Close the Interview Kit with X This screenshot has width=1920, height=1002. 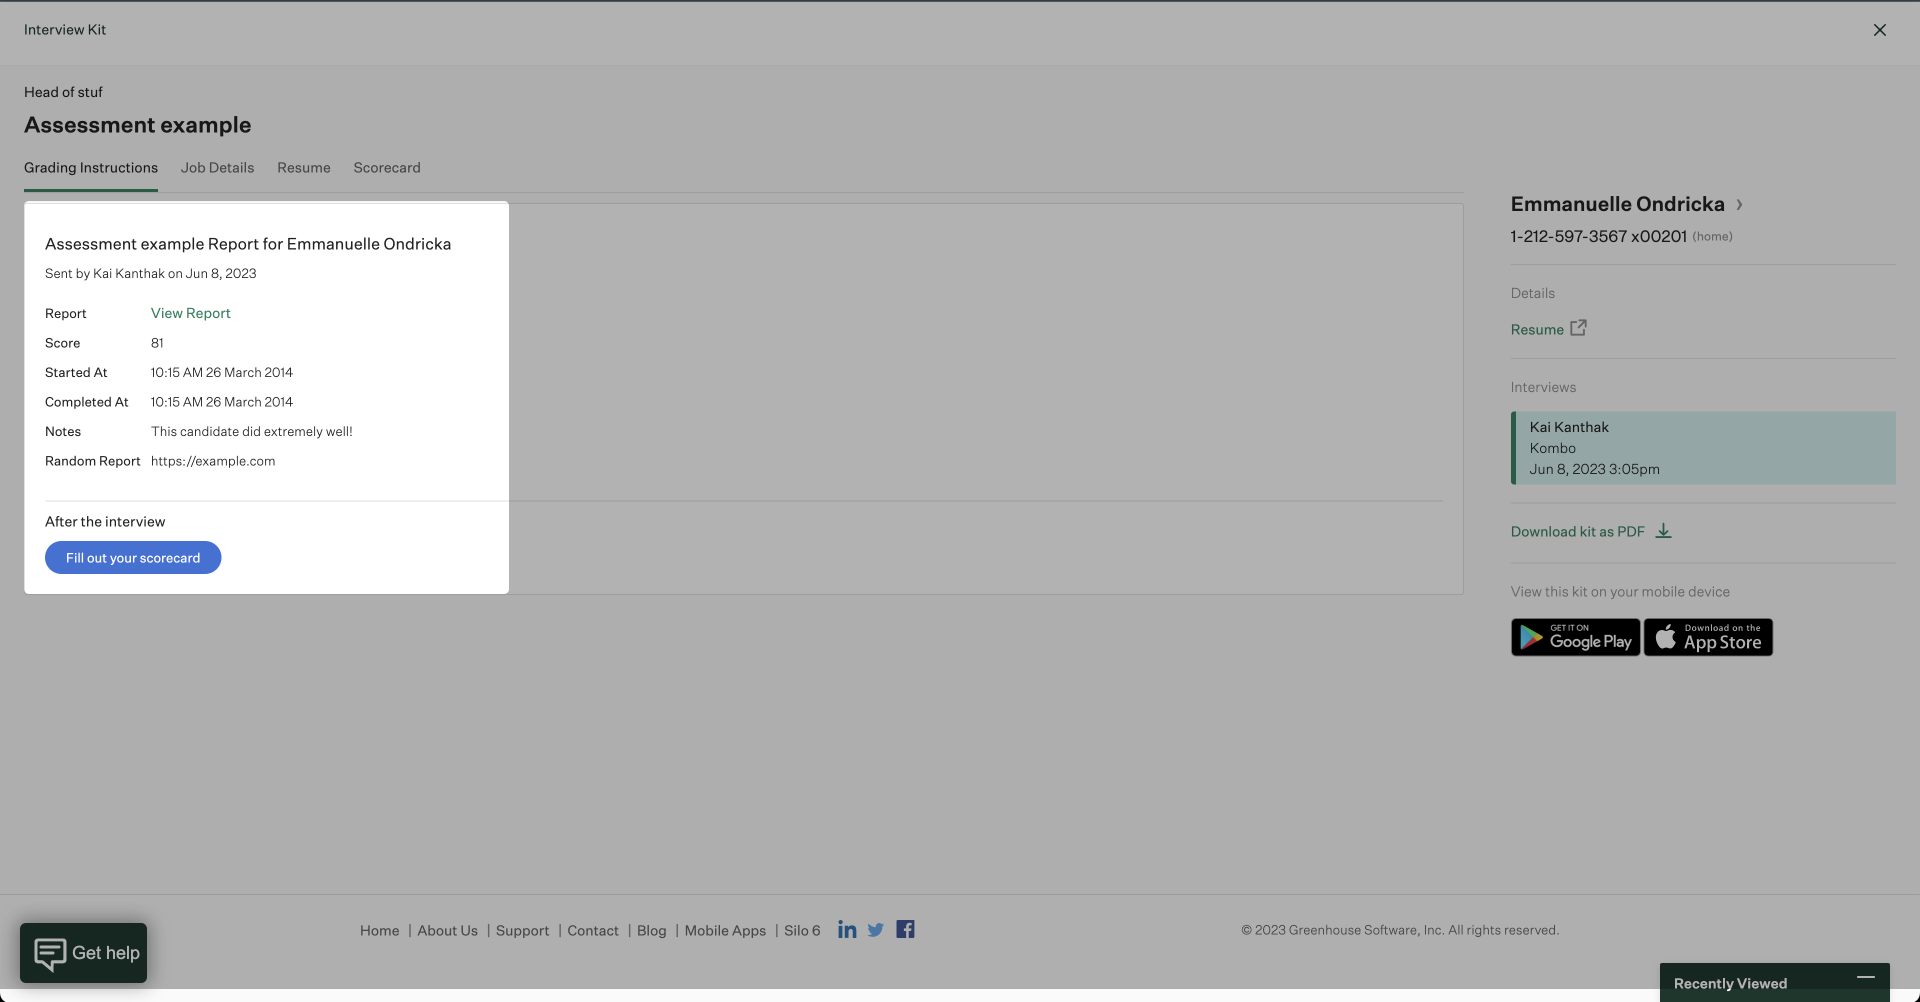tap(1879, 30)
